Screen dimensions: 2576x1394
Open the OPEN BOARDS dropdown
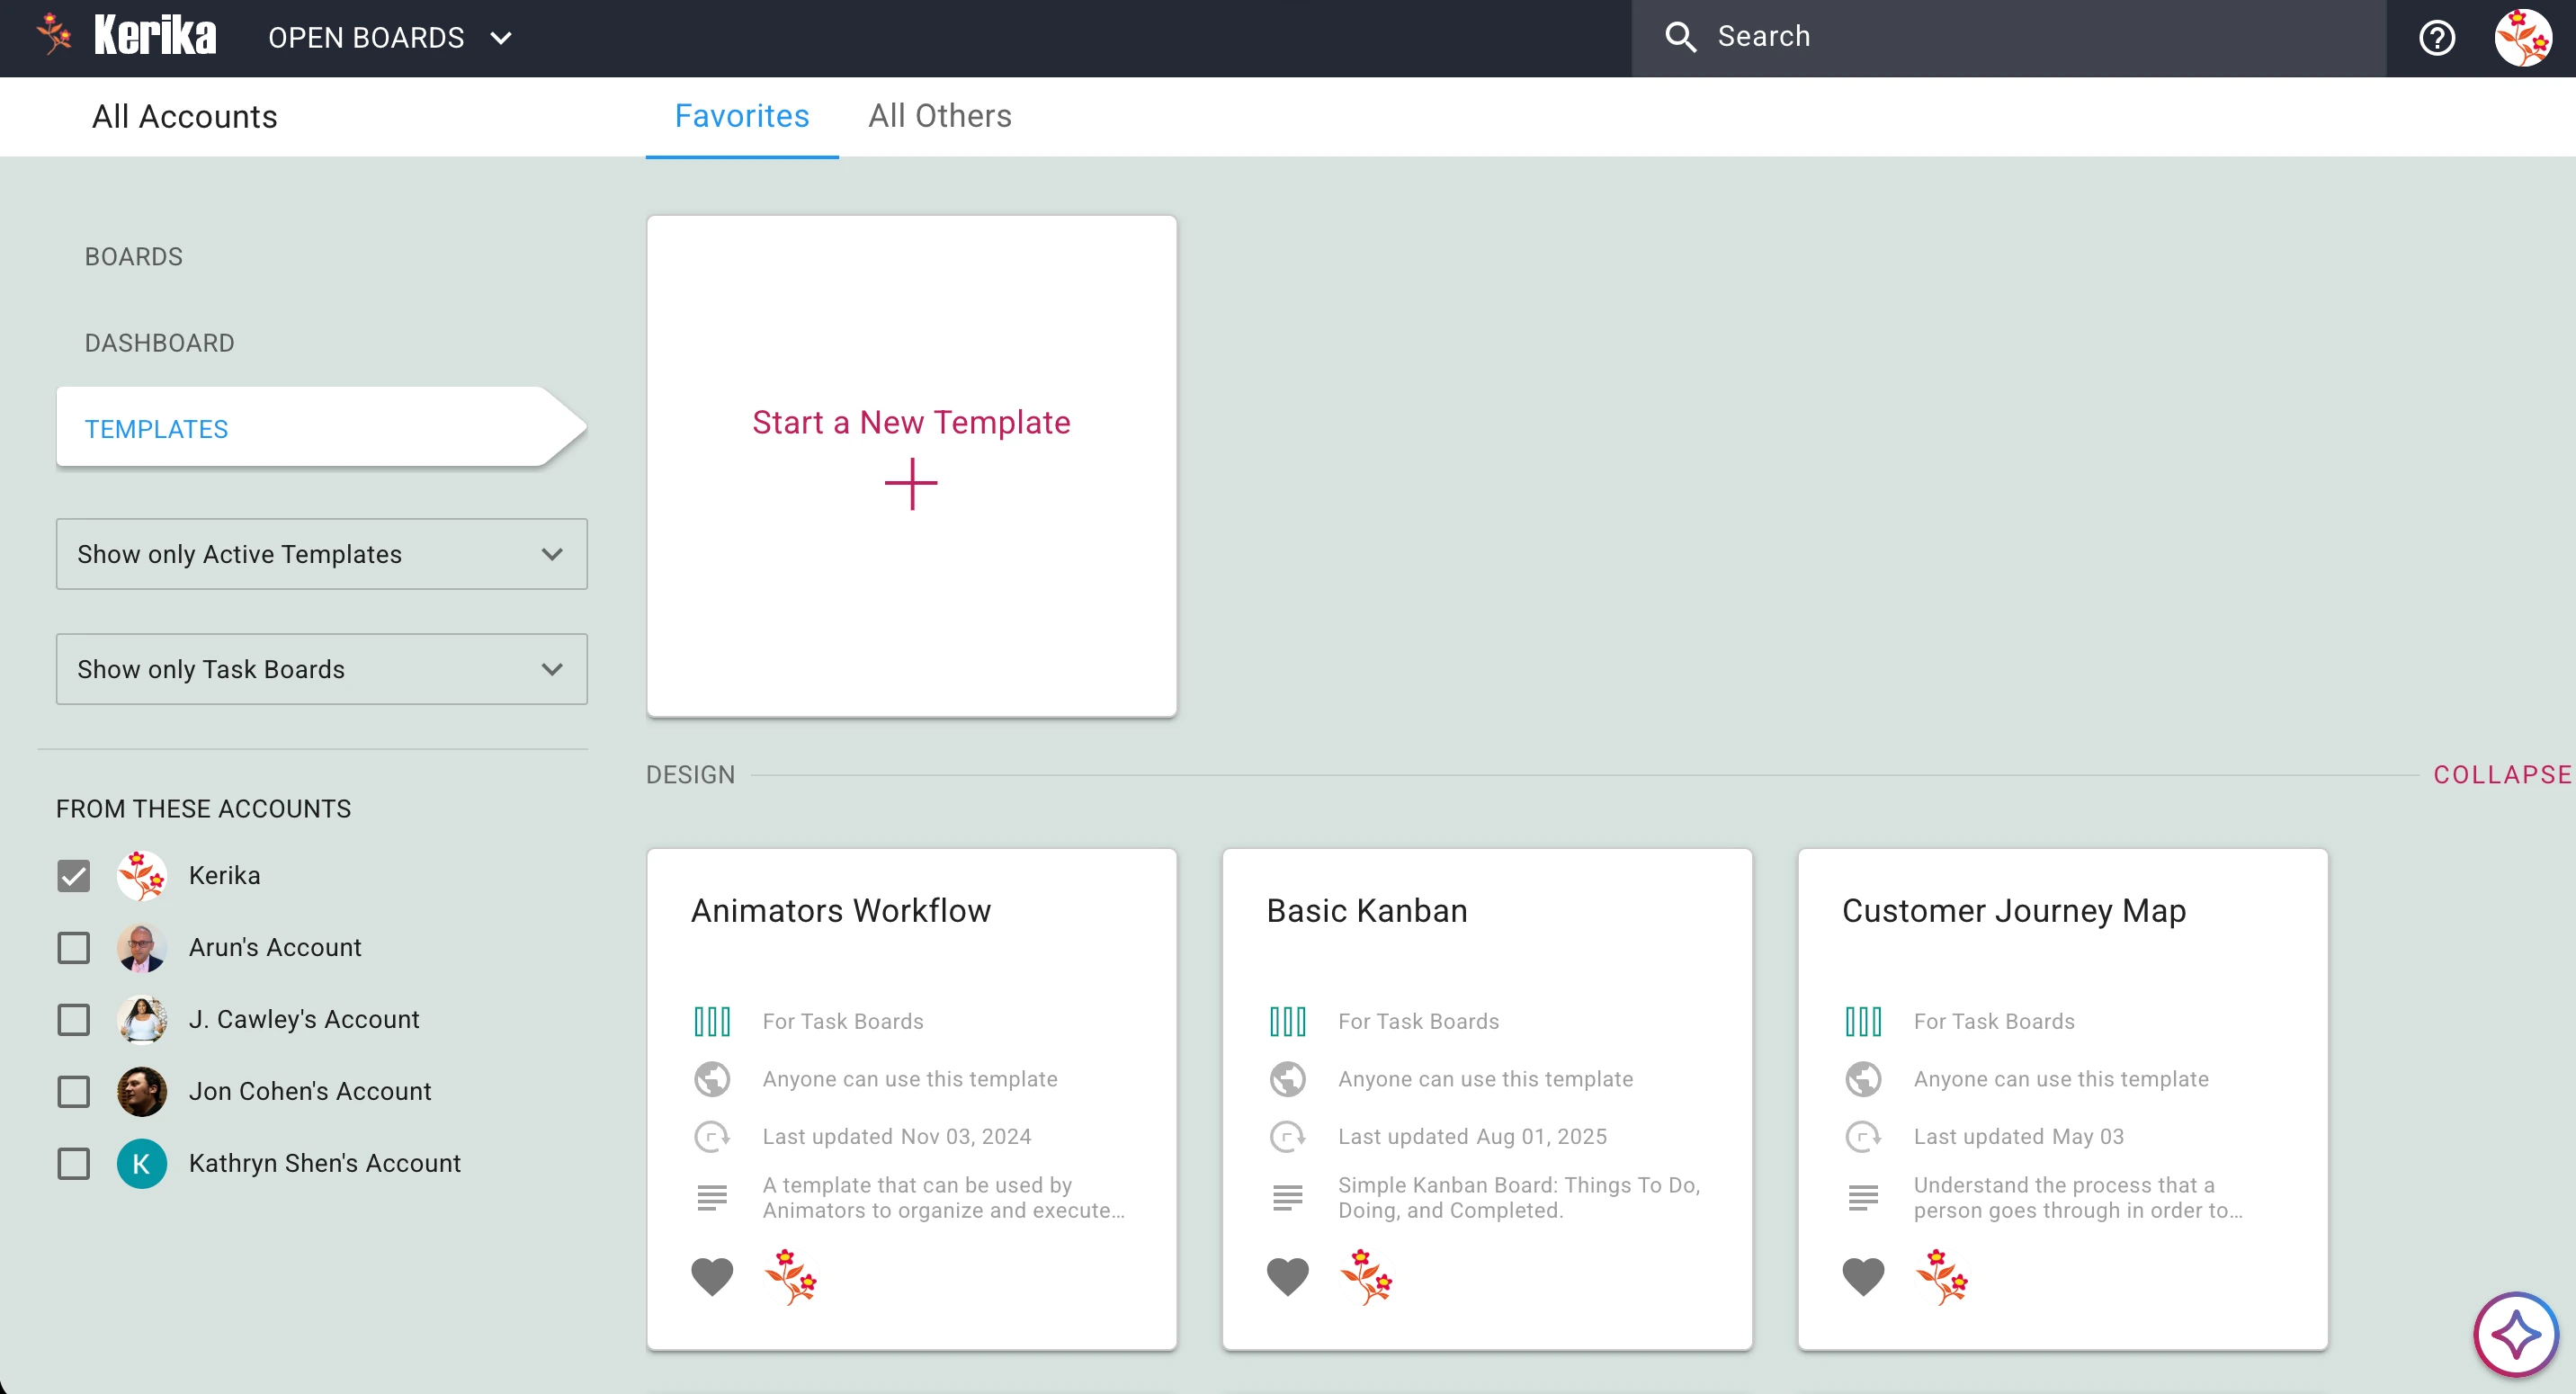pos(390,38)
